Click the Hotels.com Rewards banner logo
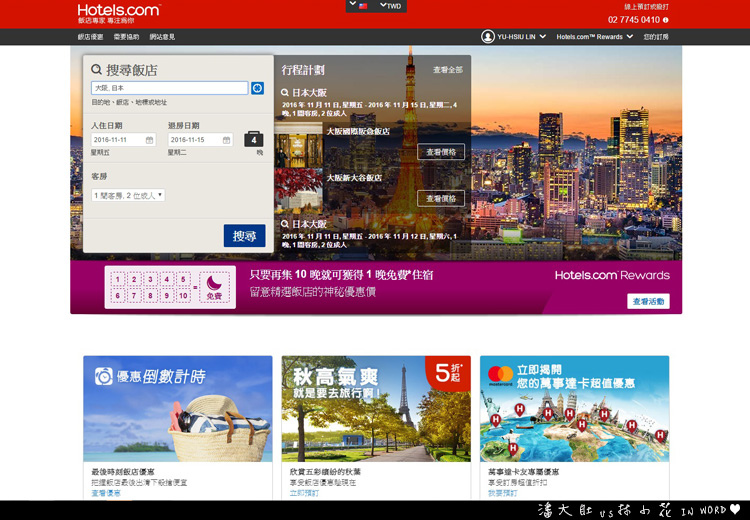This screenshot has height=520, width=750. click(x=612, y=275)
